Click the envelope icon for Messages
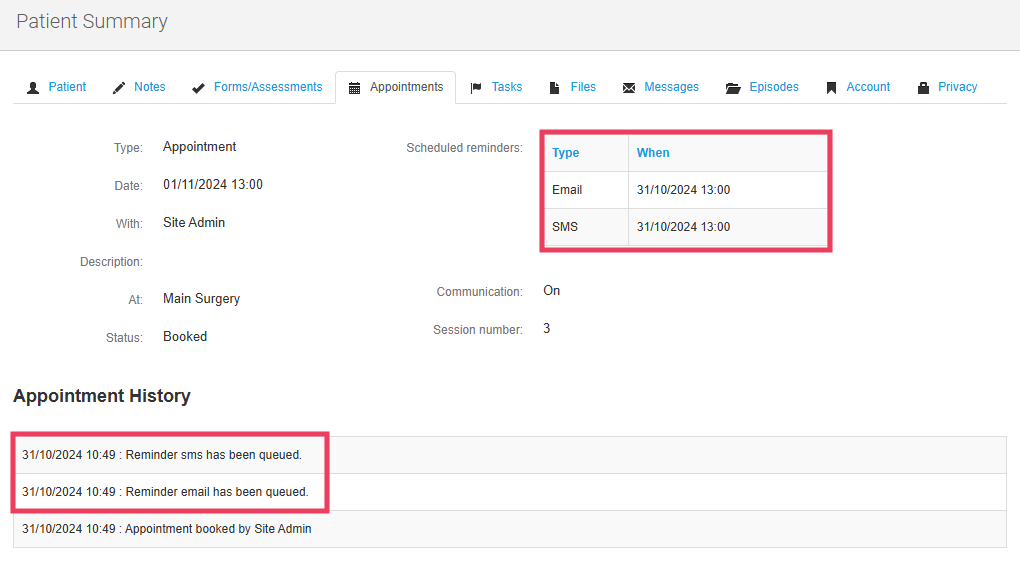1020x567 pixels. [x=629, y=88]
